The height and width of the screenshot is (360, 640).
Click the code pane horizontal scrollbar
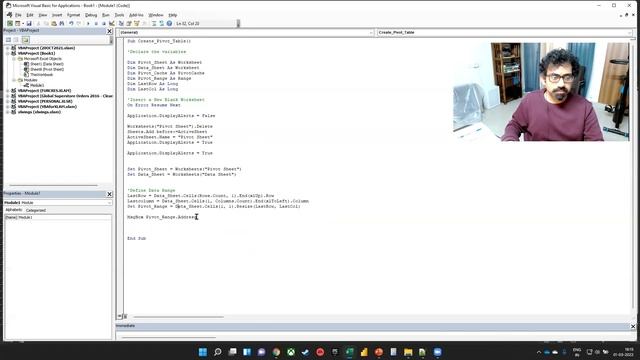[x=178, y=317]
